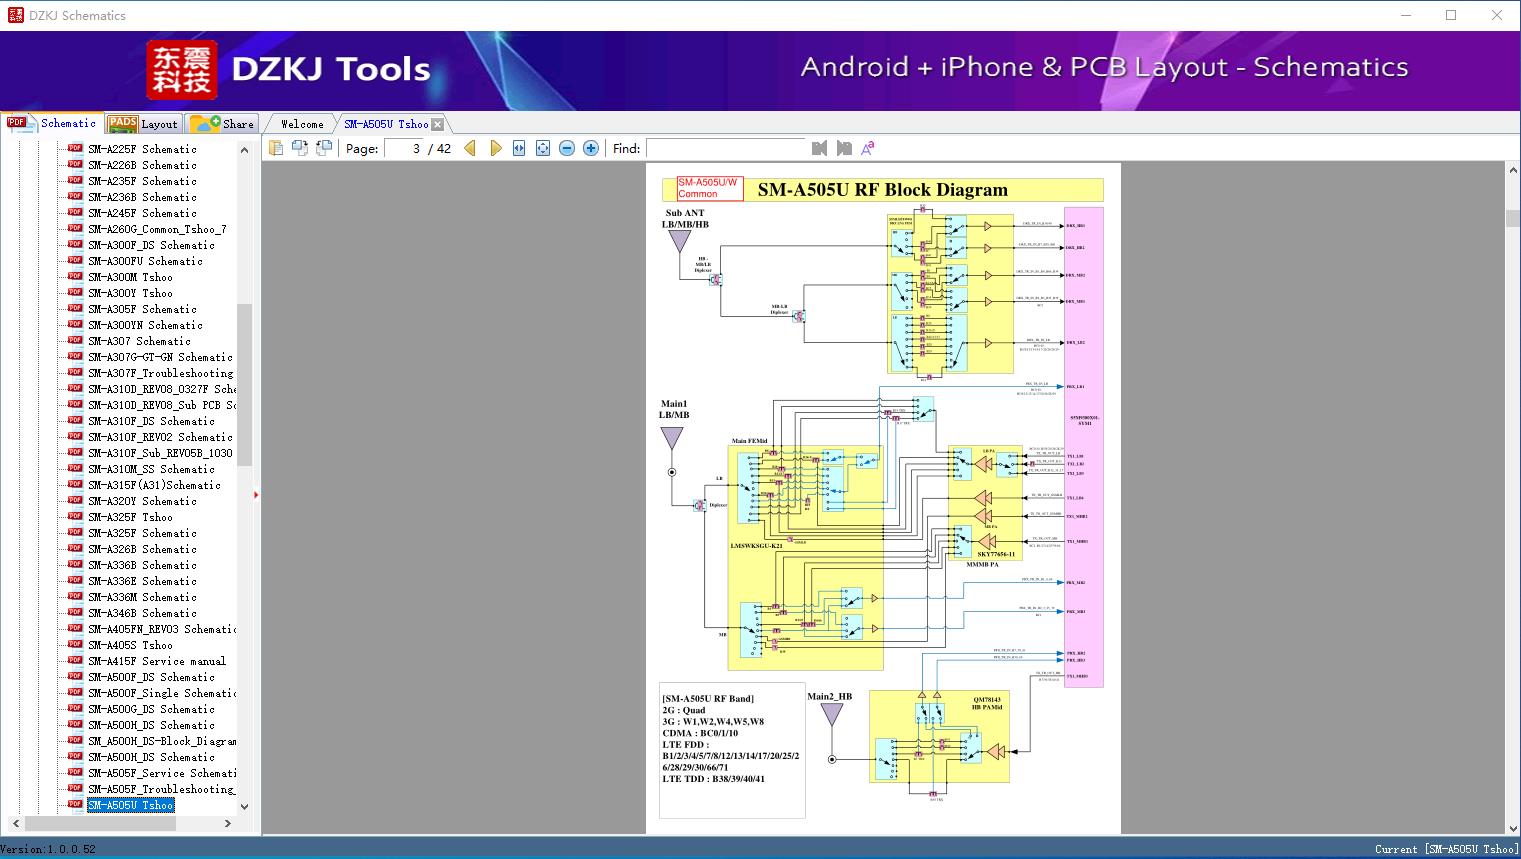Open SM-A225F Schematic in the tree
The height and width of the screenshot is (859, 1521).
coord(142,149)
